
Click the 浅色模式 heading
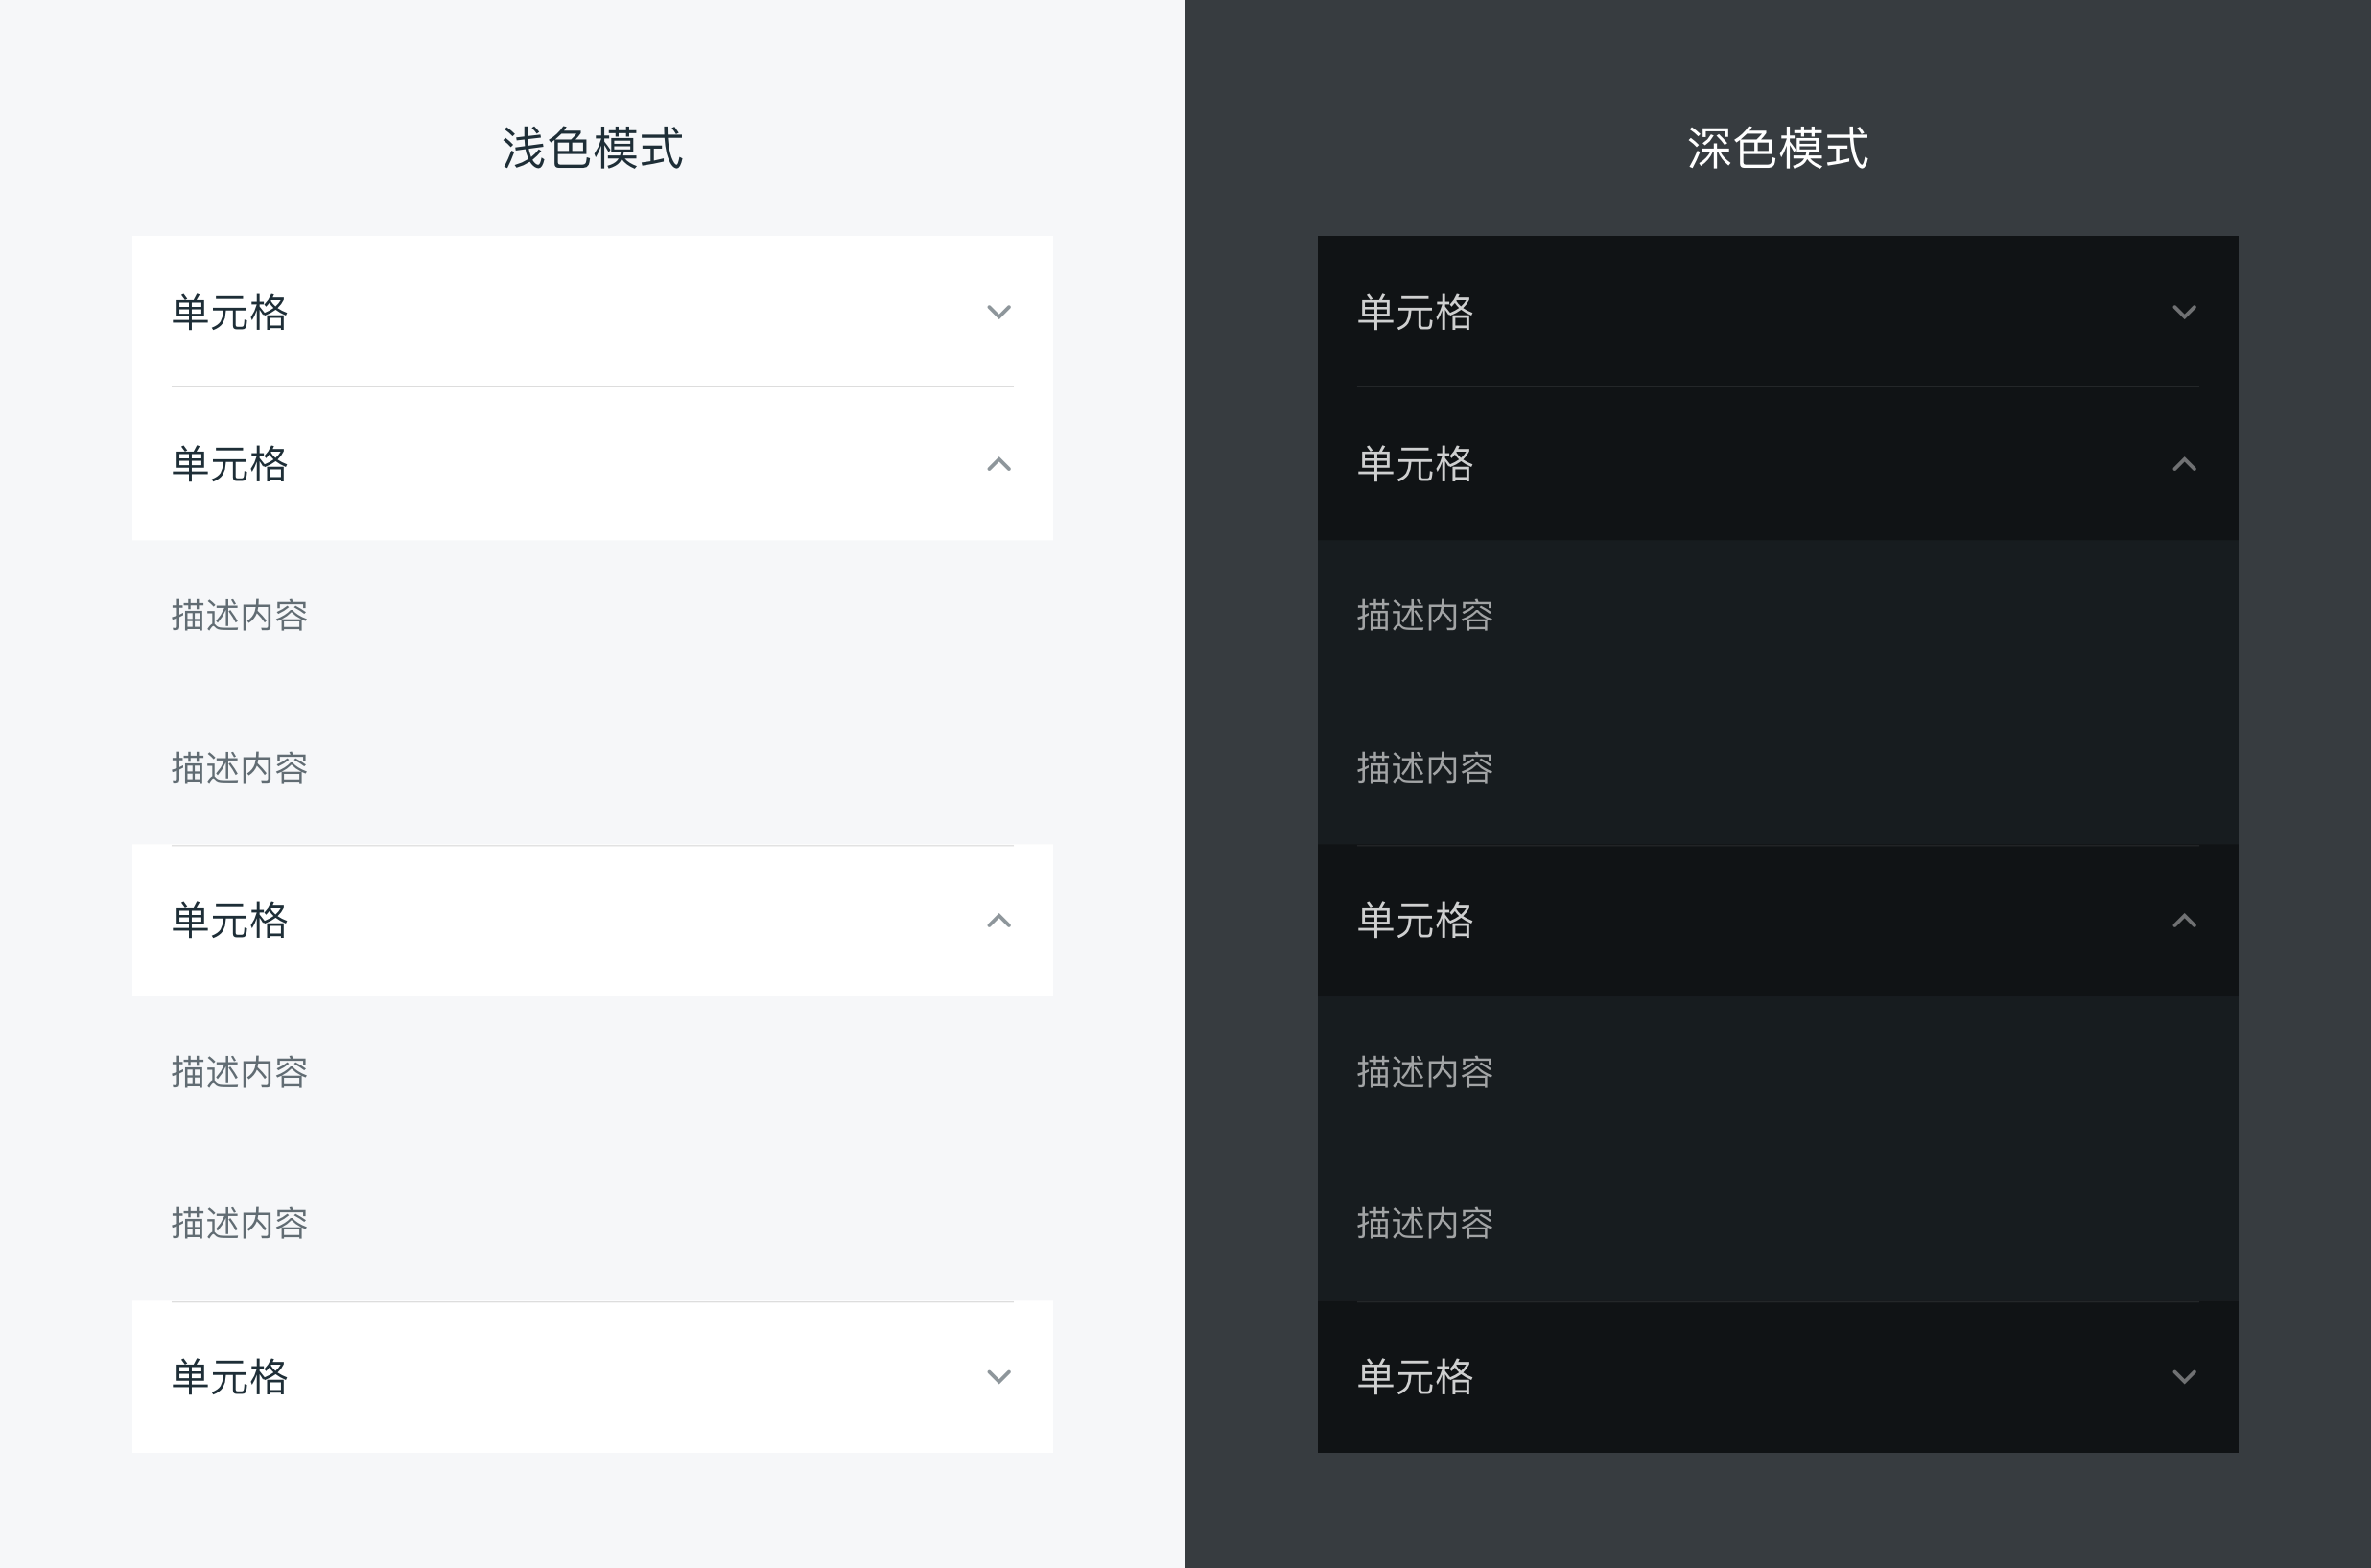[x=592, y=148]
